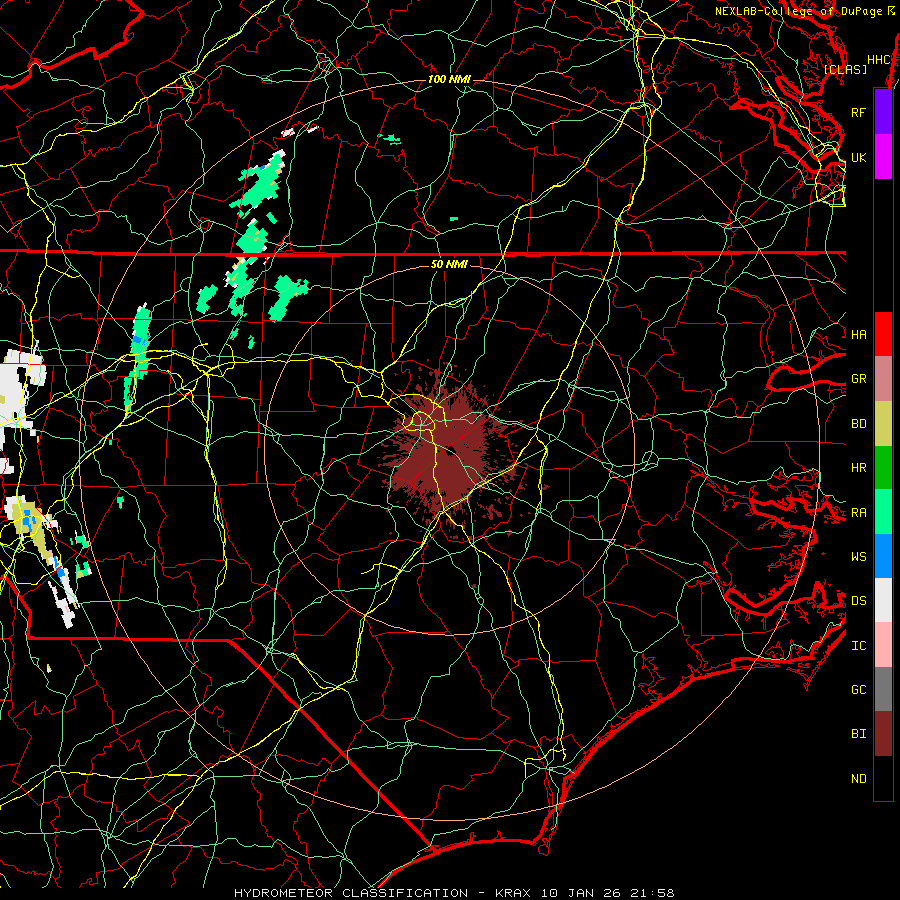The height and width of the screenshot is (900, 900).
Task: Select the GR pink-brown legend swatch
Action: (883, 379)
